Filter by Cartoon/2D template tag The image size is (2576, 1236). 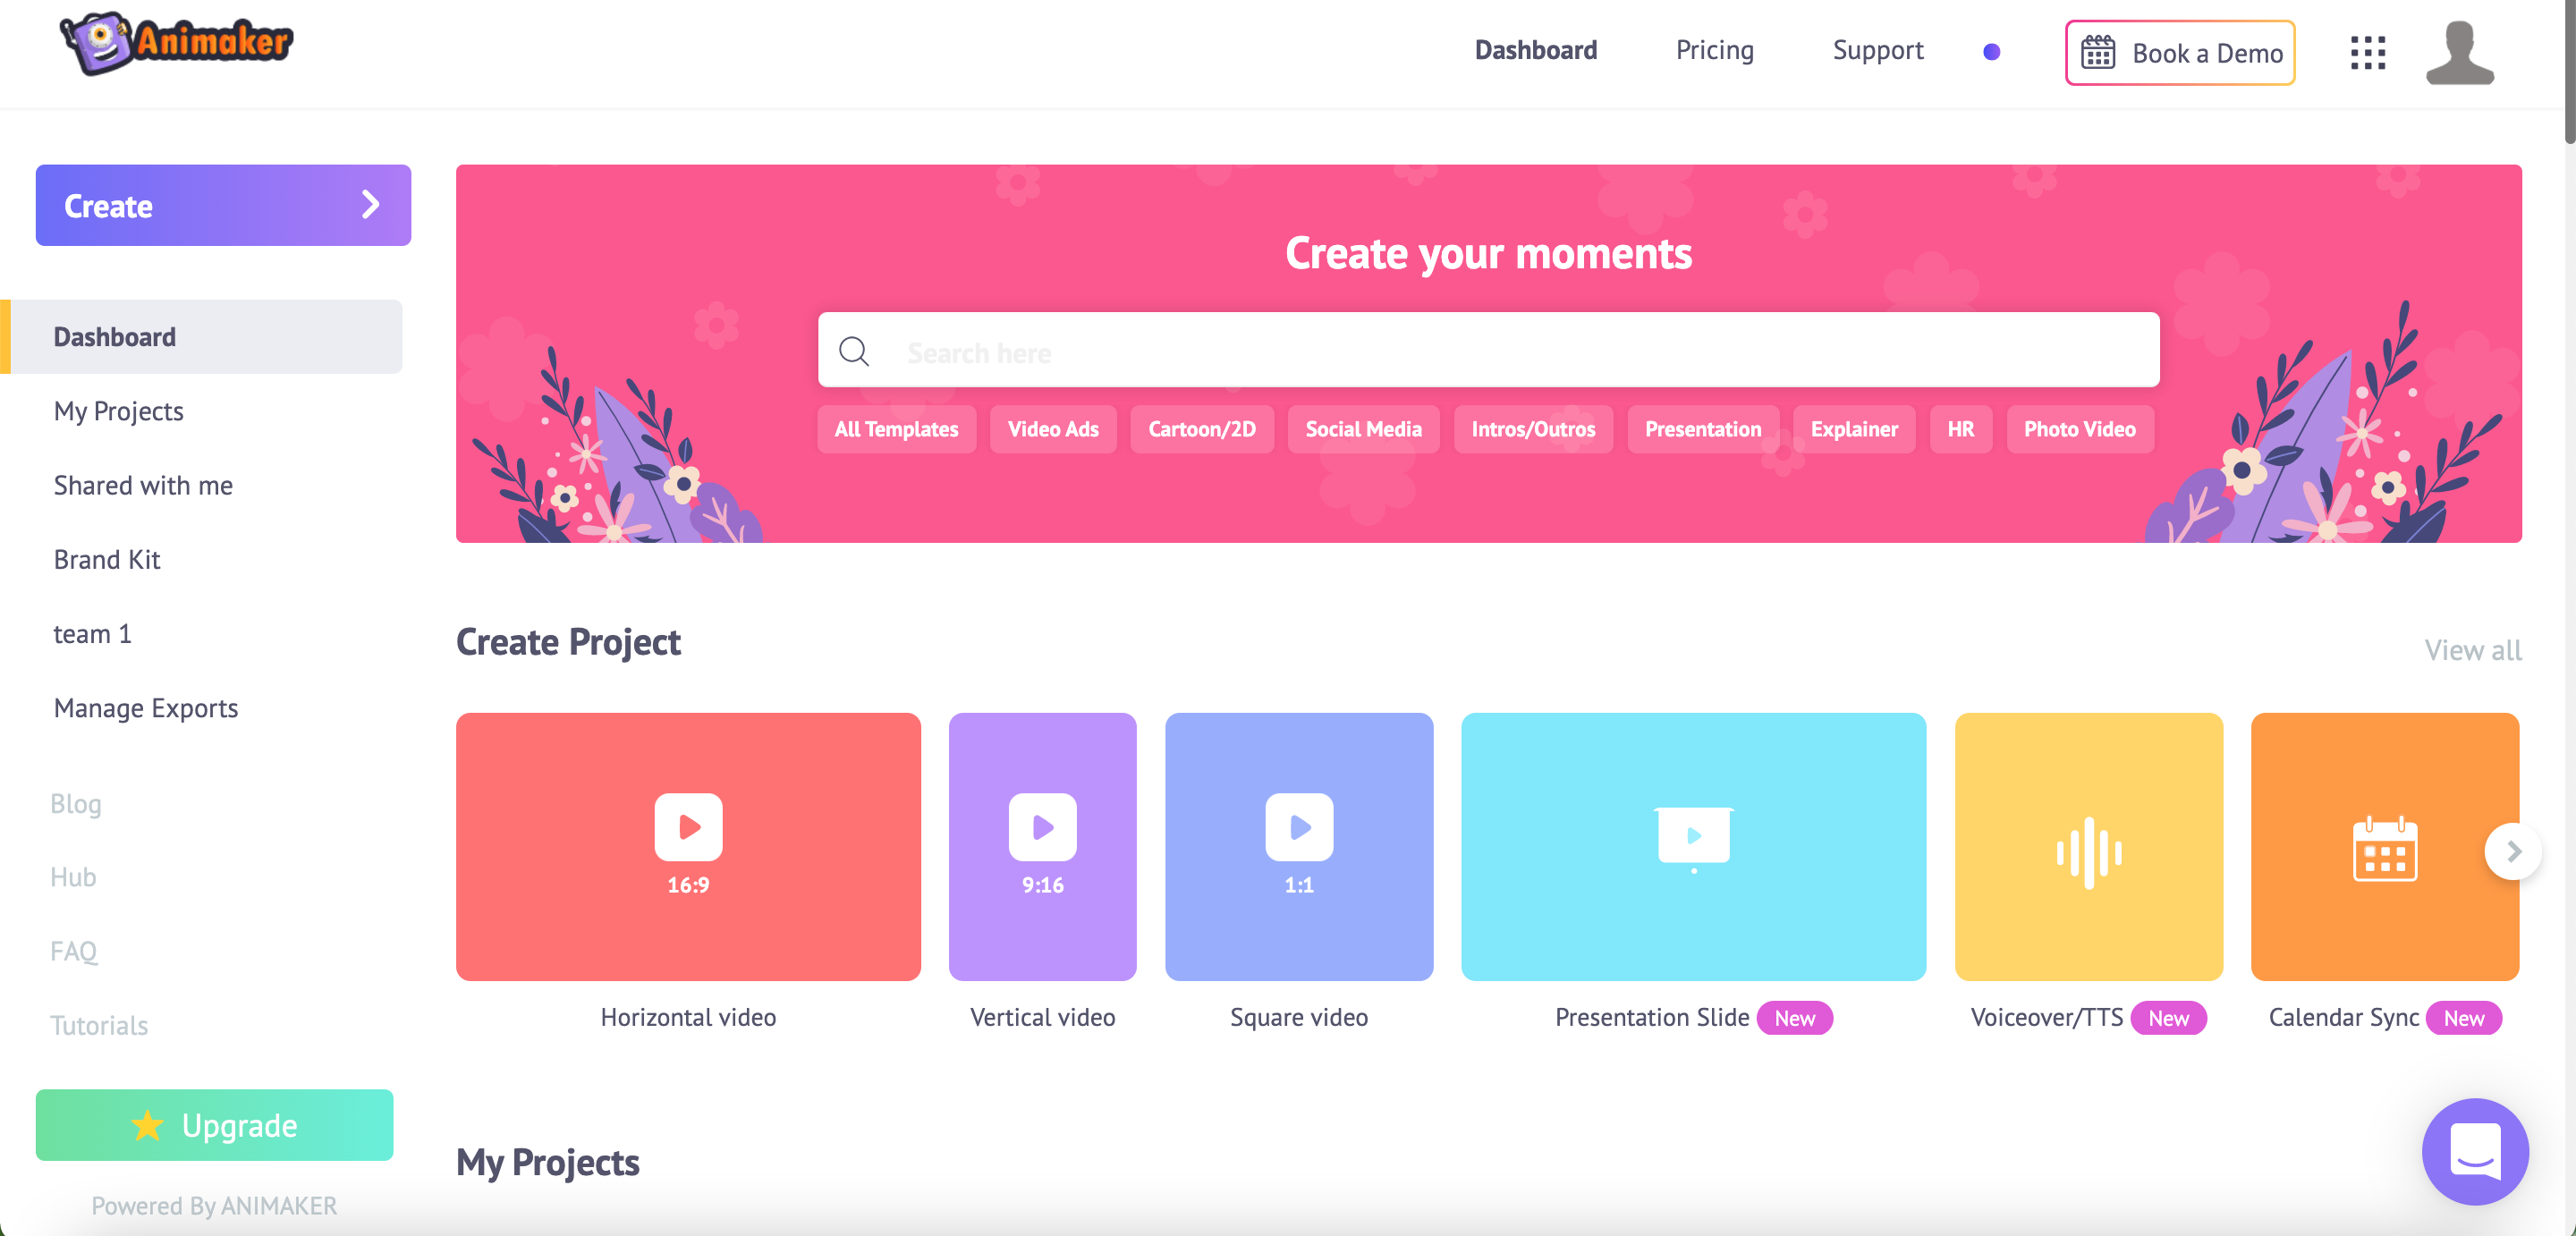coord(1201,429)
